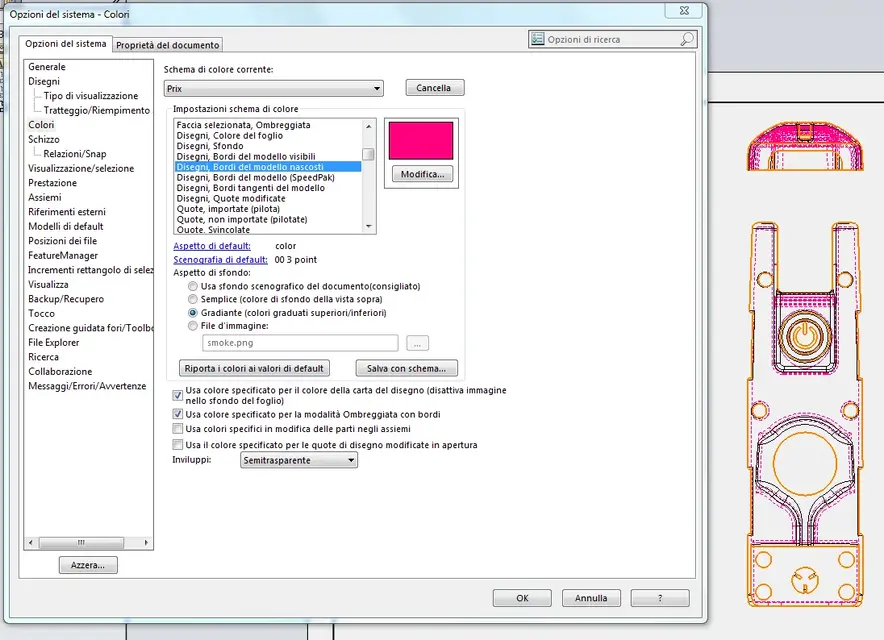The height and width of the screenshot is (640, 884).
Task: Select Modelli di default category
Action: (x=66, y=226)
